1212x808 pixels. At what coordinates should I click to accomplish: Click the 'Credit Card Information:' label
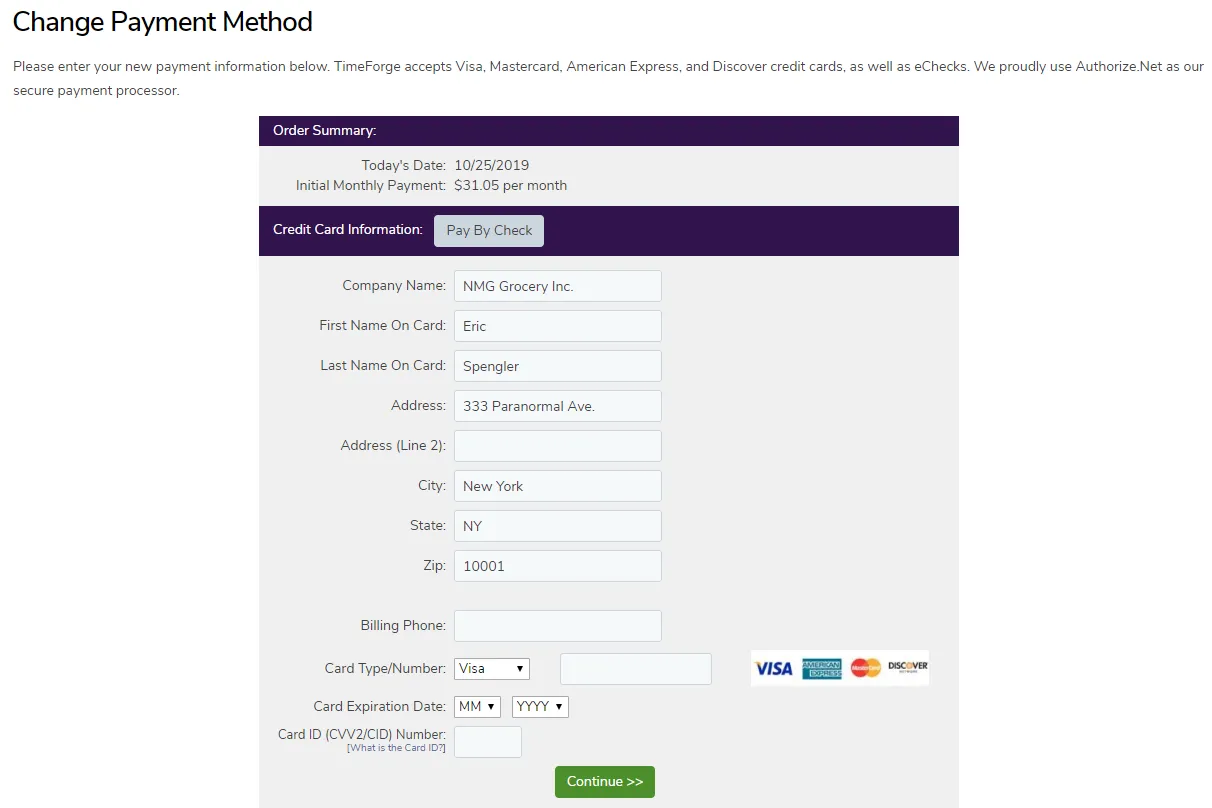point(348,230)
